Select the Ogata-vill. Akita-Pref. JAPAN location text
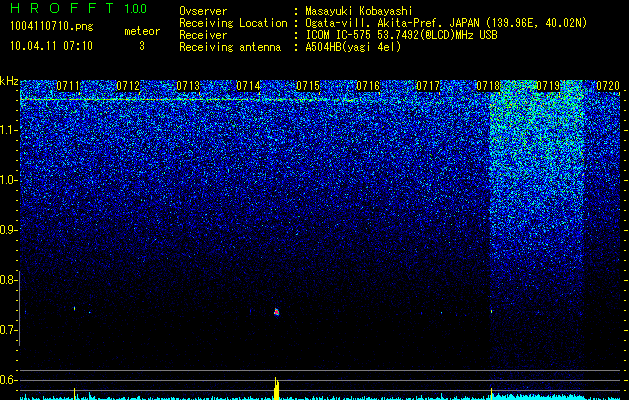629x400 pixels. 446,23
